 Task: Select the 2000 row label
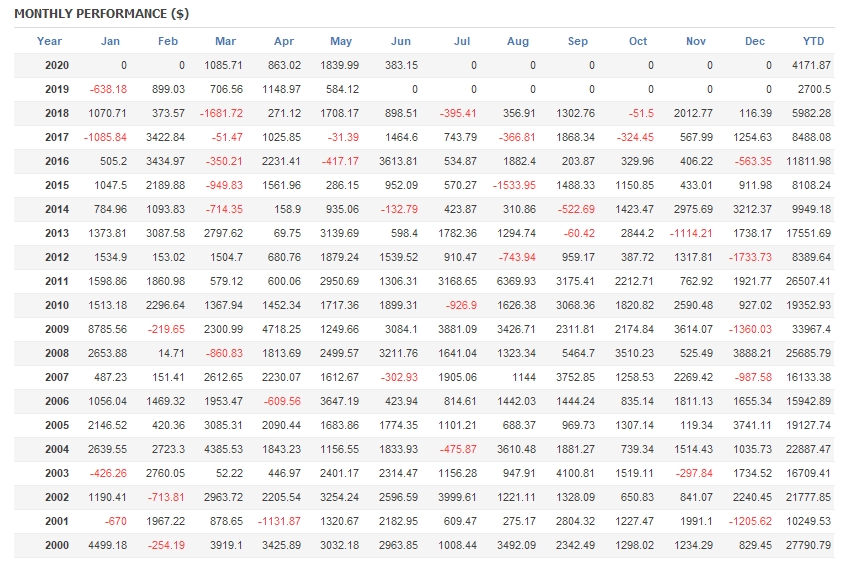(x=57, y=545)
